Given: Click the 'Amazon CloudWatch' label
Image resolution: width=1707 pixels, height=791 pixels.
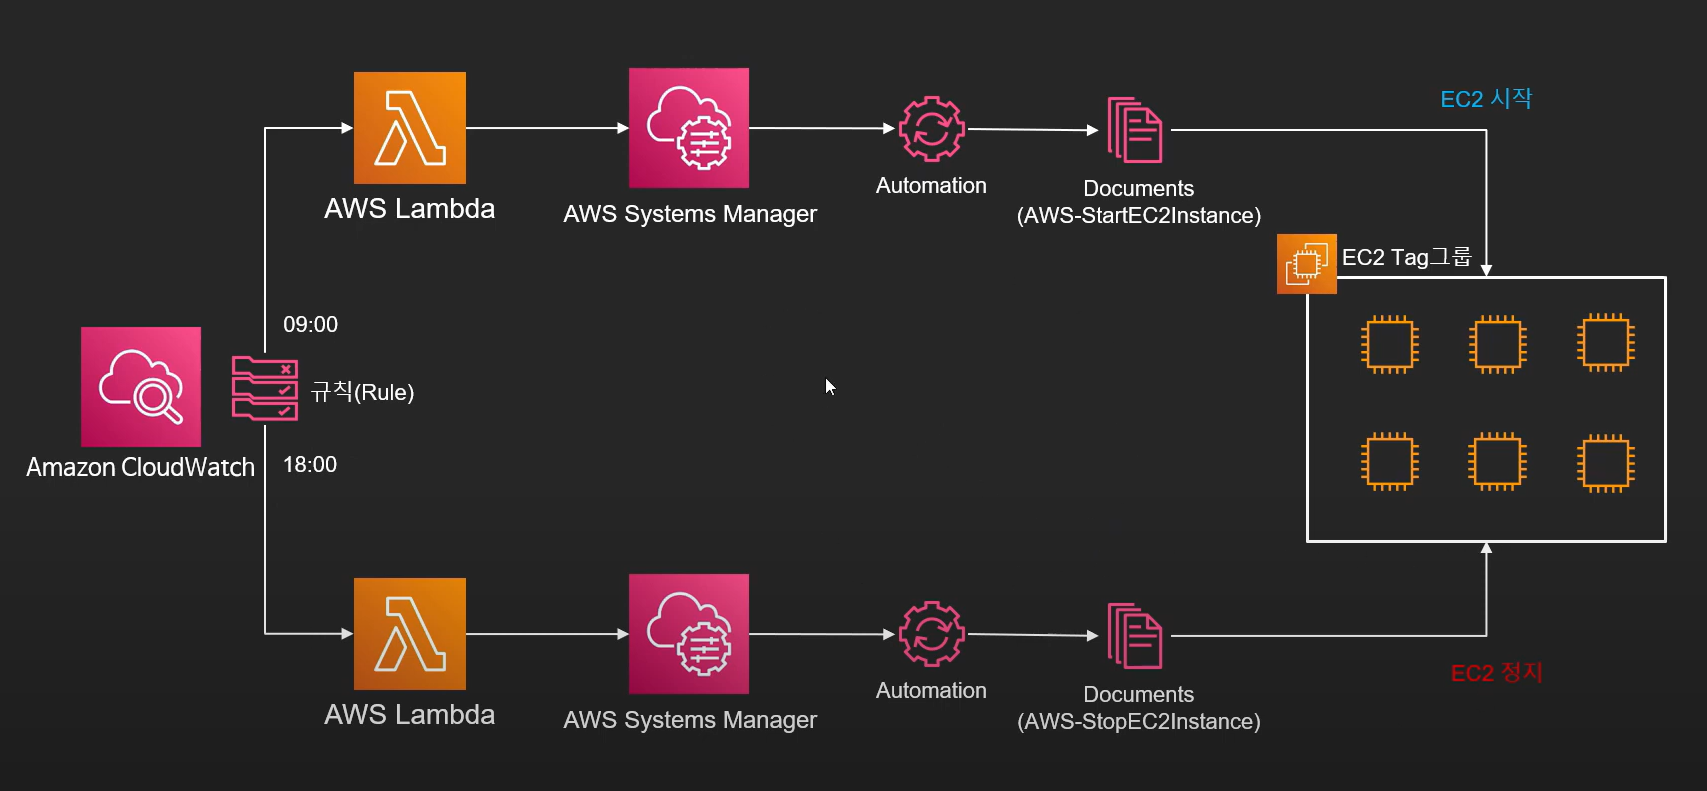Looking at the screenshot, I should (x=140, y=467).
